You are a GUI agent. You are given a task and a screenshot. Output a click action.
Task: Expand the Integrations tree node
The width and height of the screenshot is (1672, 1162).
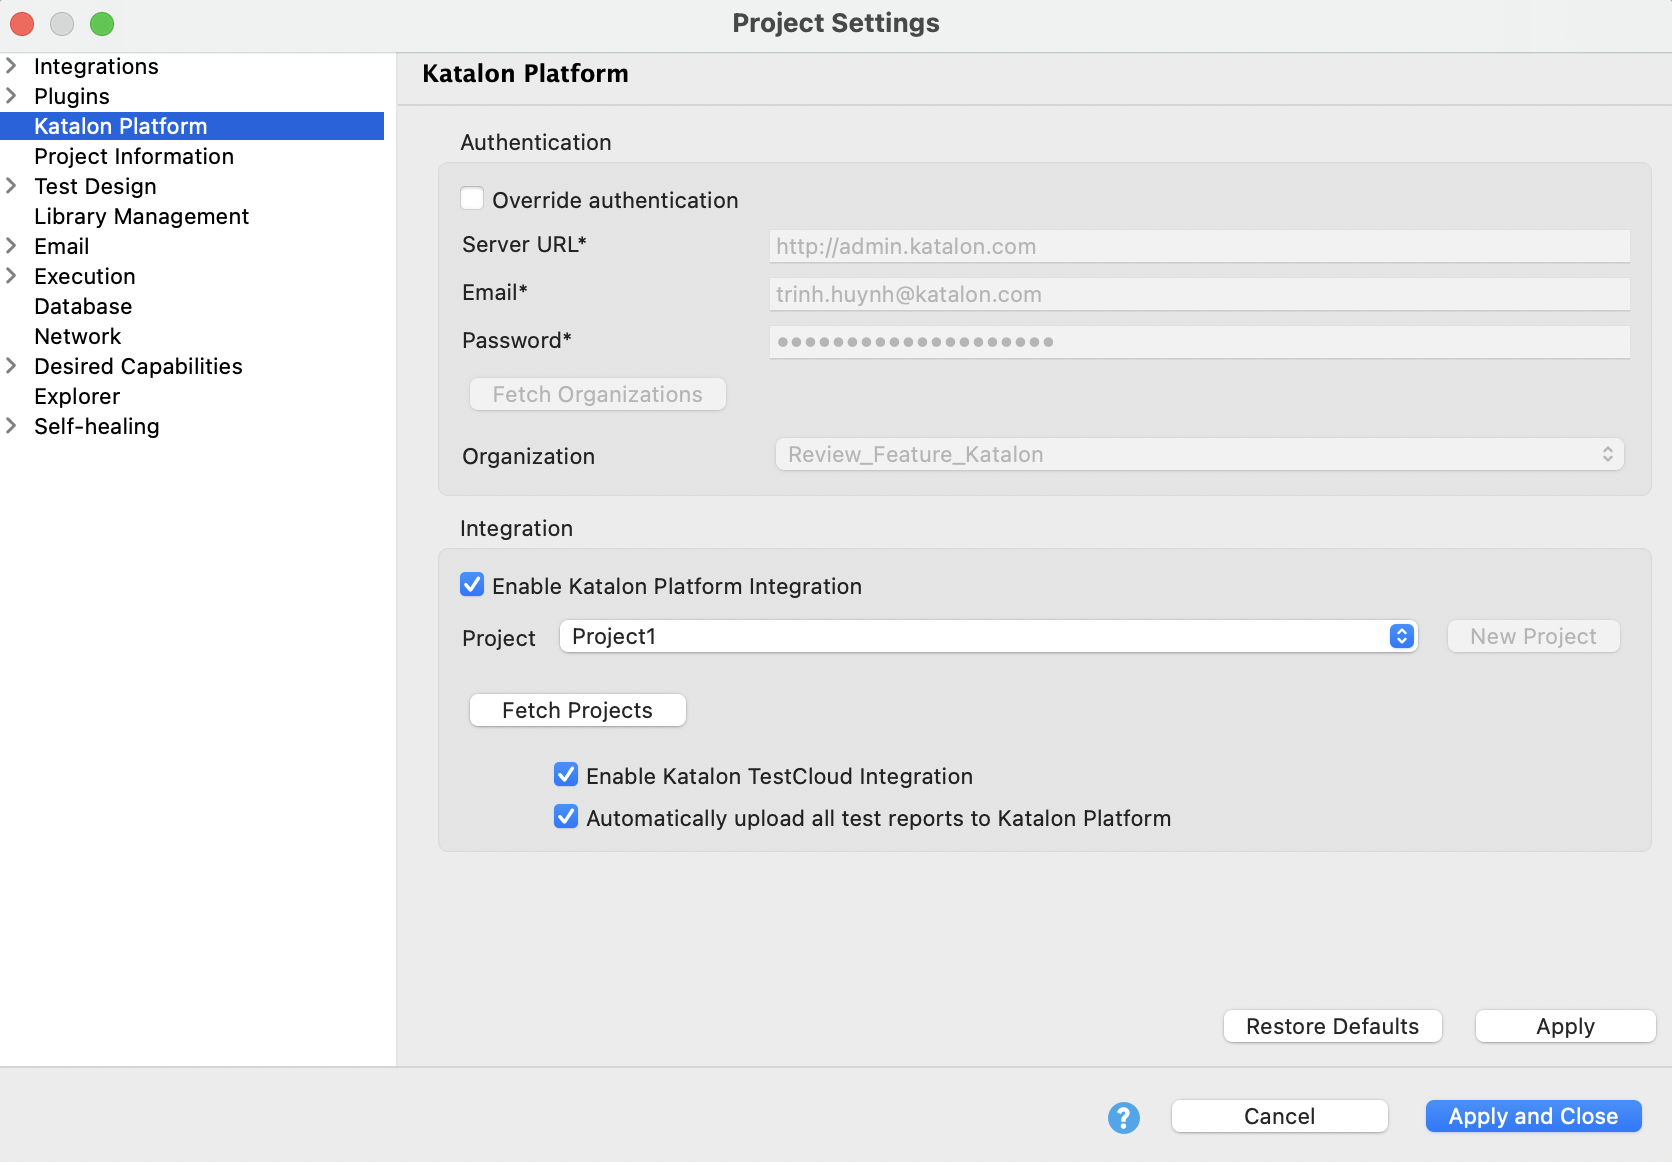(12, 66)
